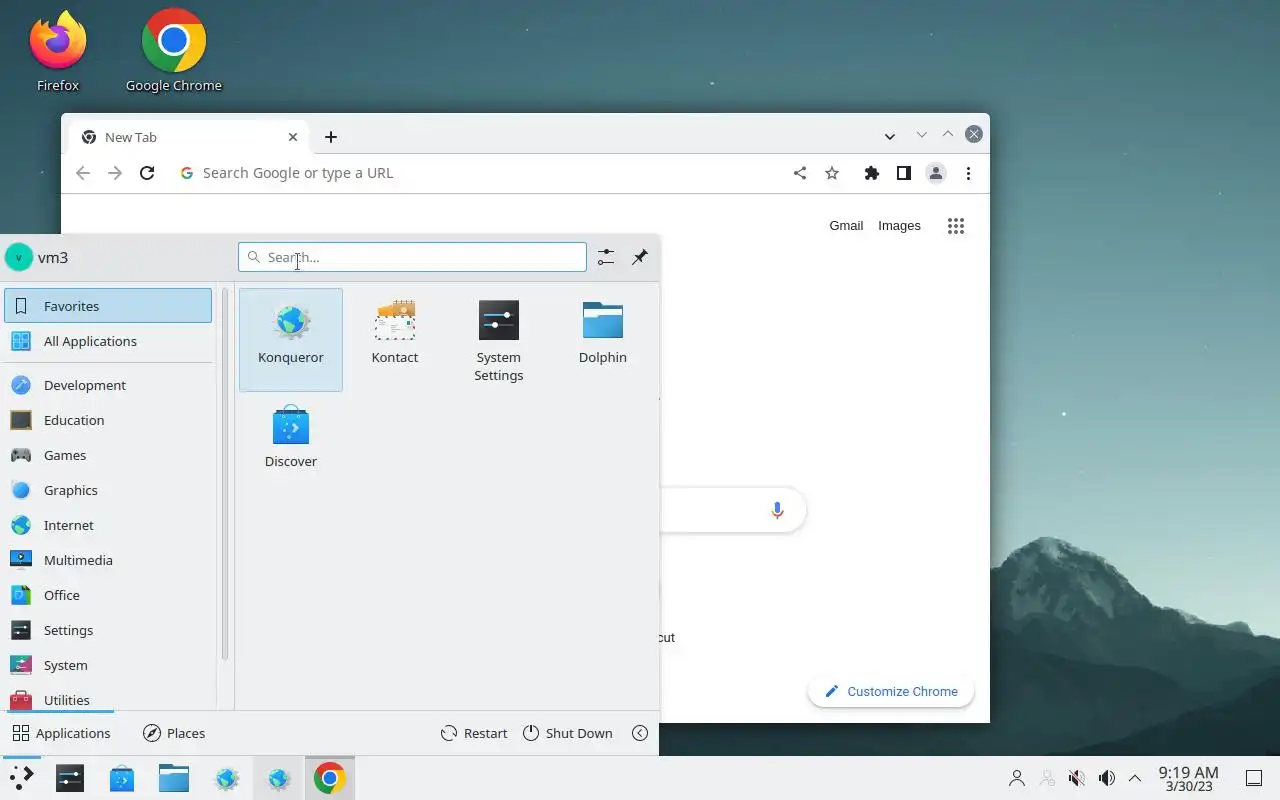Click Chrome back navigation arrow

pyautogui.click(x=83, y=173)
